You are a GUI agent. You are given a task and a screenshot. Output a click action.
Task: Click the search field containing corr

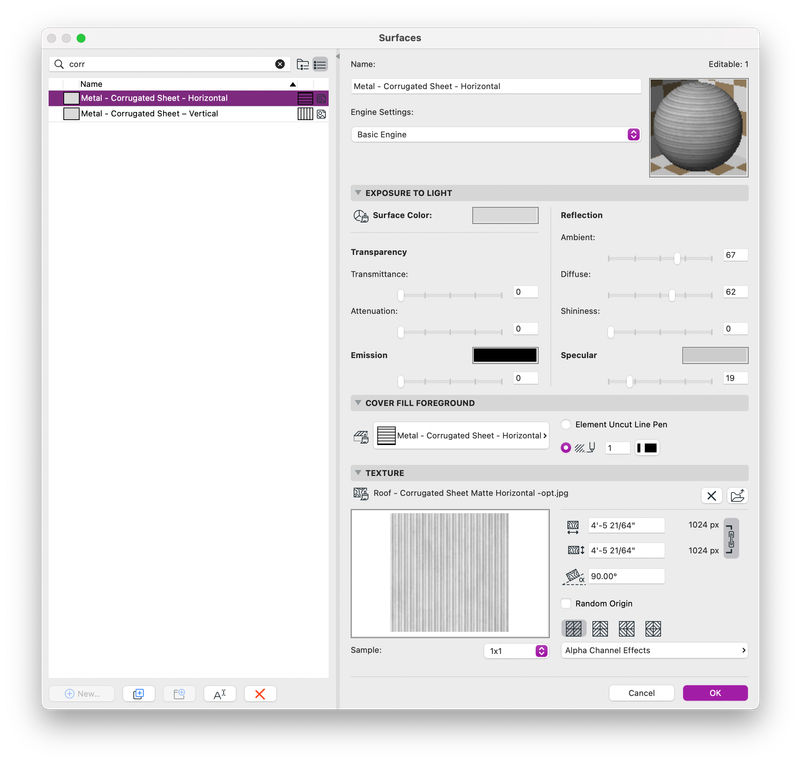pyautogui.click(x=170, y=64)
